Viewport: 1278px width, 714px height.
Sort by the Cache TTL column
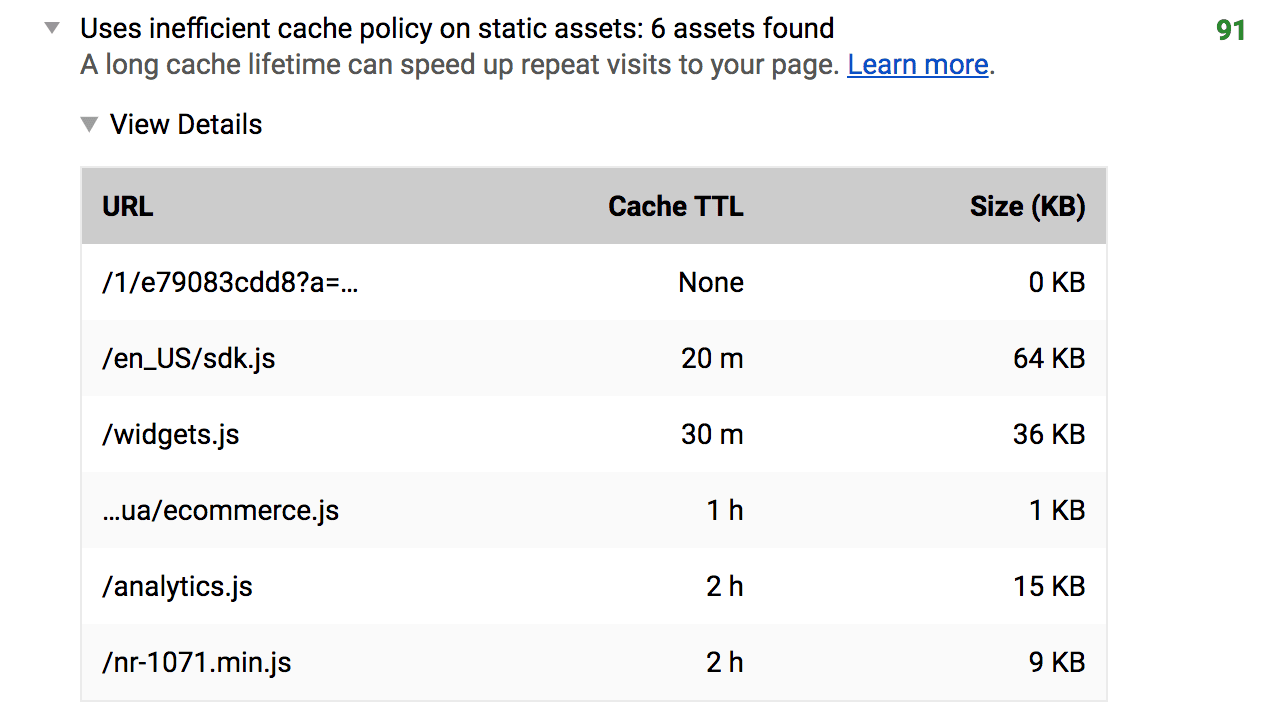click(x=675, y=206)
